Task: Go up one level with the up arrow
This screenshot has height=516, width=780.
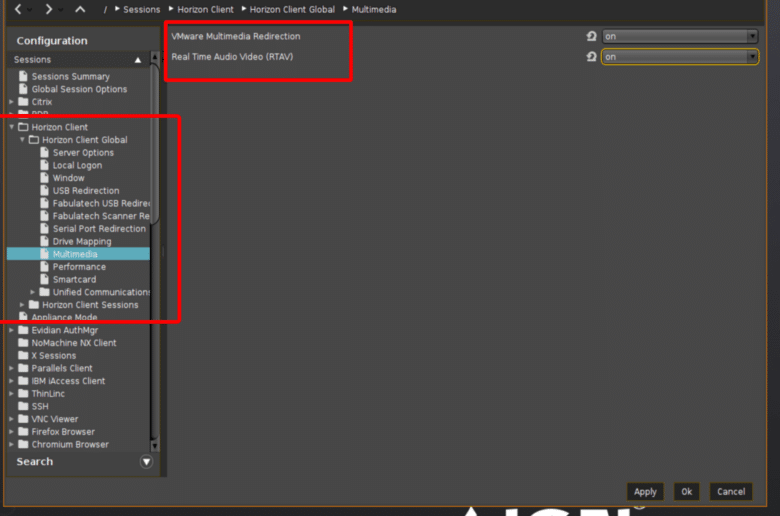Action: [x=80, y=9]
